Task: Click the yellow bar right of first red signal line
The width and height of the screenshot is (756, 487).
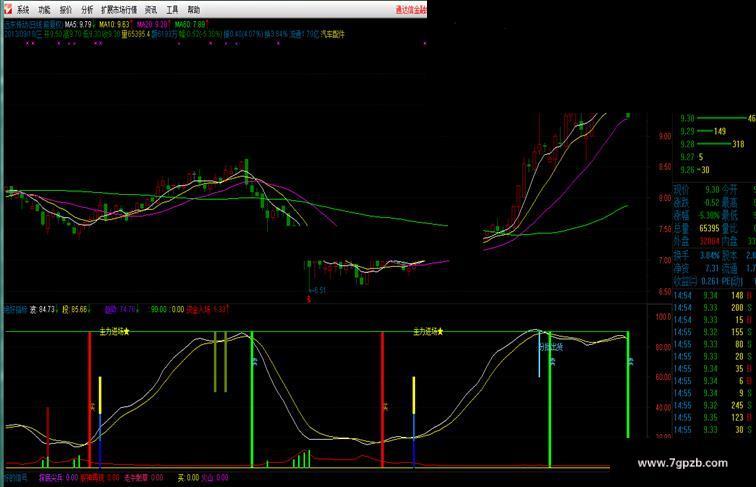Action: [x=100, y=395]
